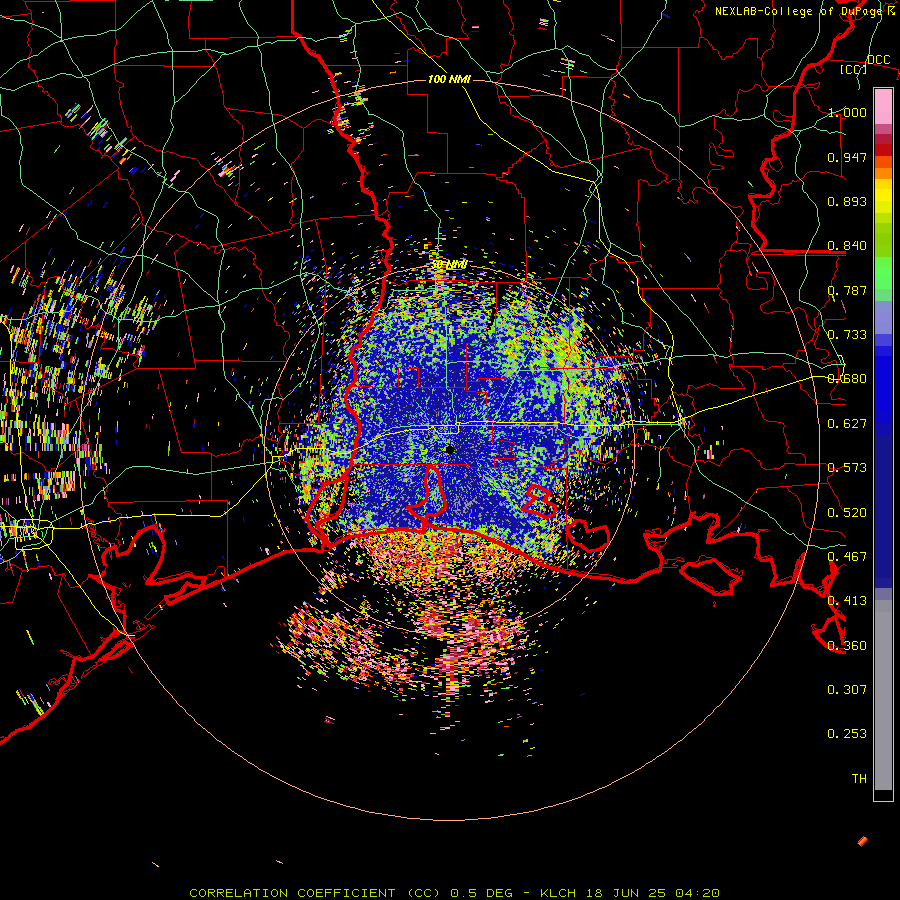Click the 1.000 scale value
Image resolution: width=900 pixels, height=900 pixels.
click(x=847, y=112)
